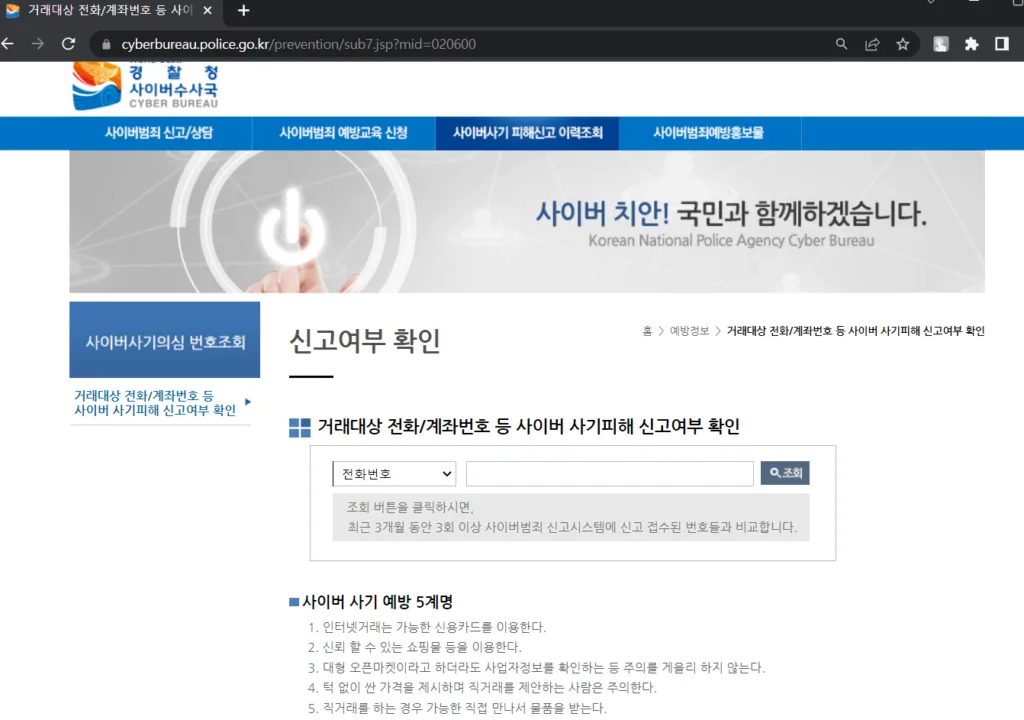
Task: Open a new tab with plus button
Action: [x=243, y=11]
